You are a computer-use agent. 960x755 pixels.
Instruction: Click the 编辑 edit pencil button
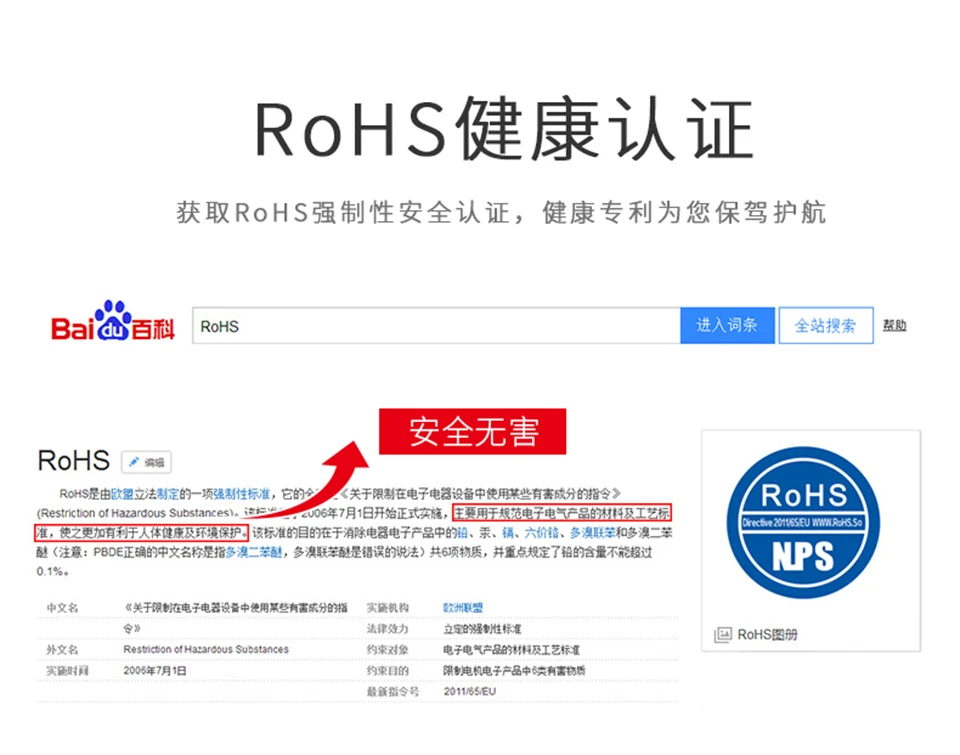coord(147,462)
